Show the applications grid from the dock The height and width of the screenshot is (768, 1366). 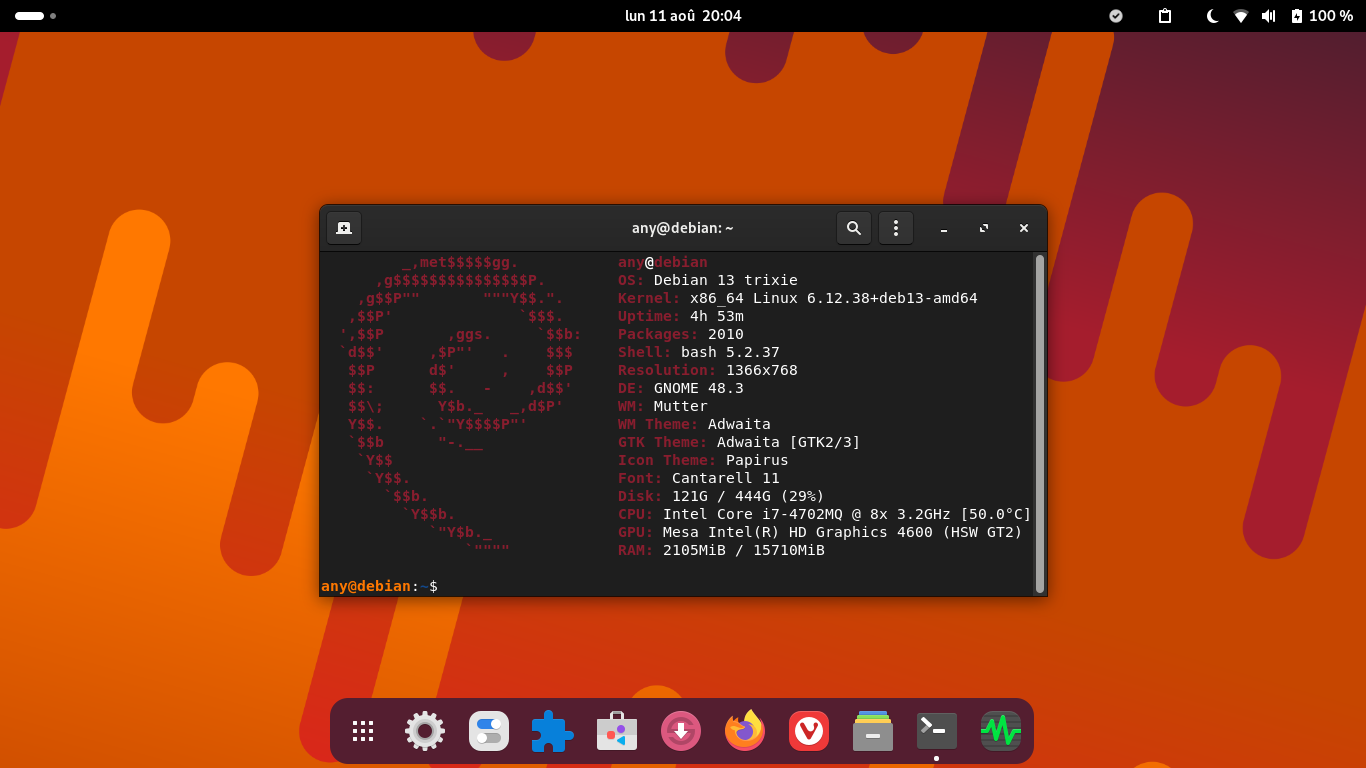coord(363,731)
